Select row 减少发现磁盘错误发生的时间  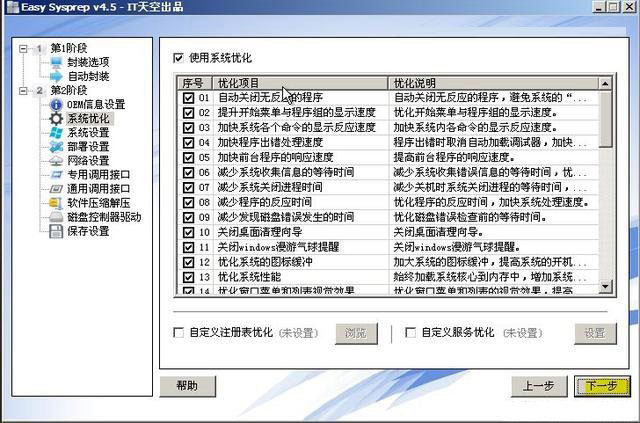[388, 218]
